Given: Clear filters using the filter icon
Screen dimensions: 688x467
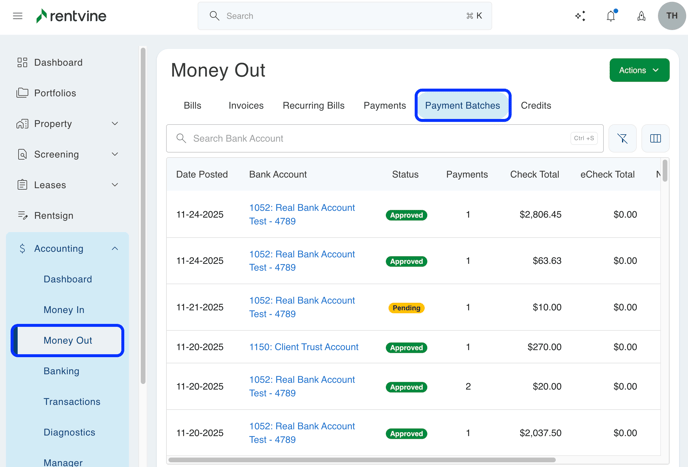Looking at the screenshot, I should point(622,139).
